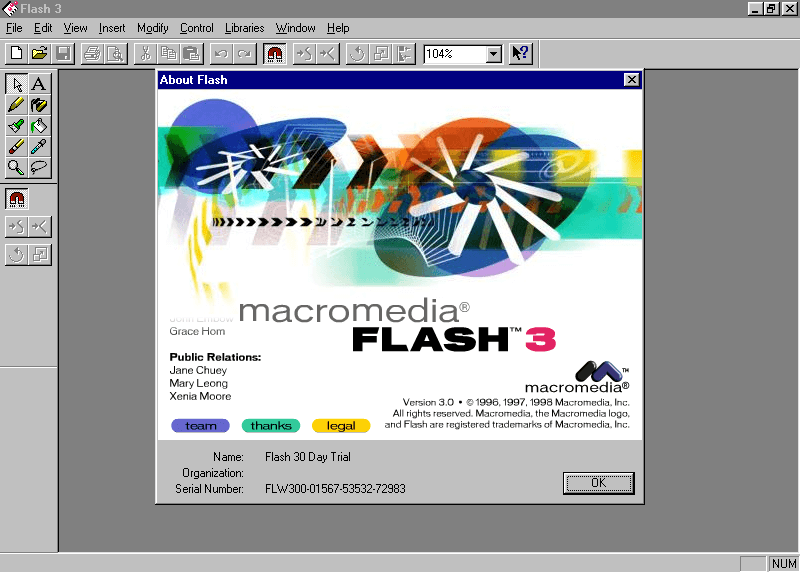Click the blue team button
The height and width of the screenshot is (572, 800).
[201, 426]
